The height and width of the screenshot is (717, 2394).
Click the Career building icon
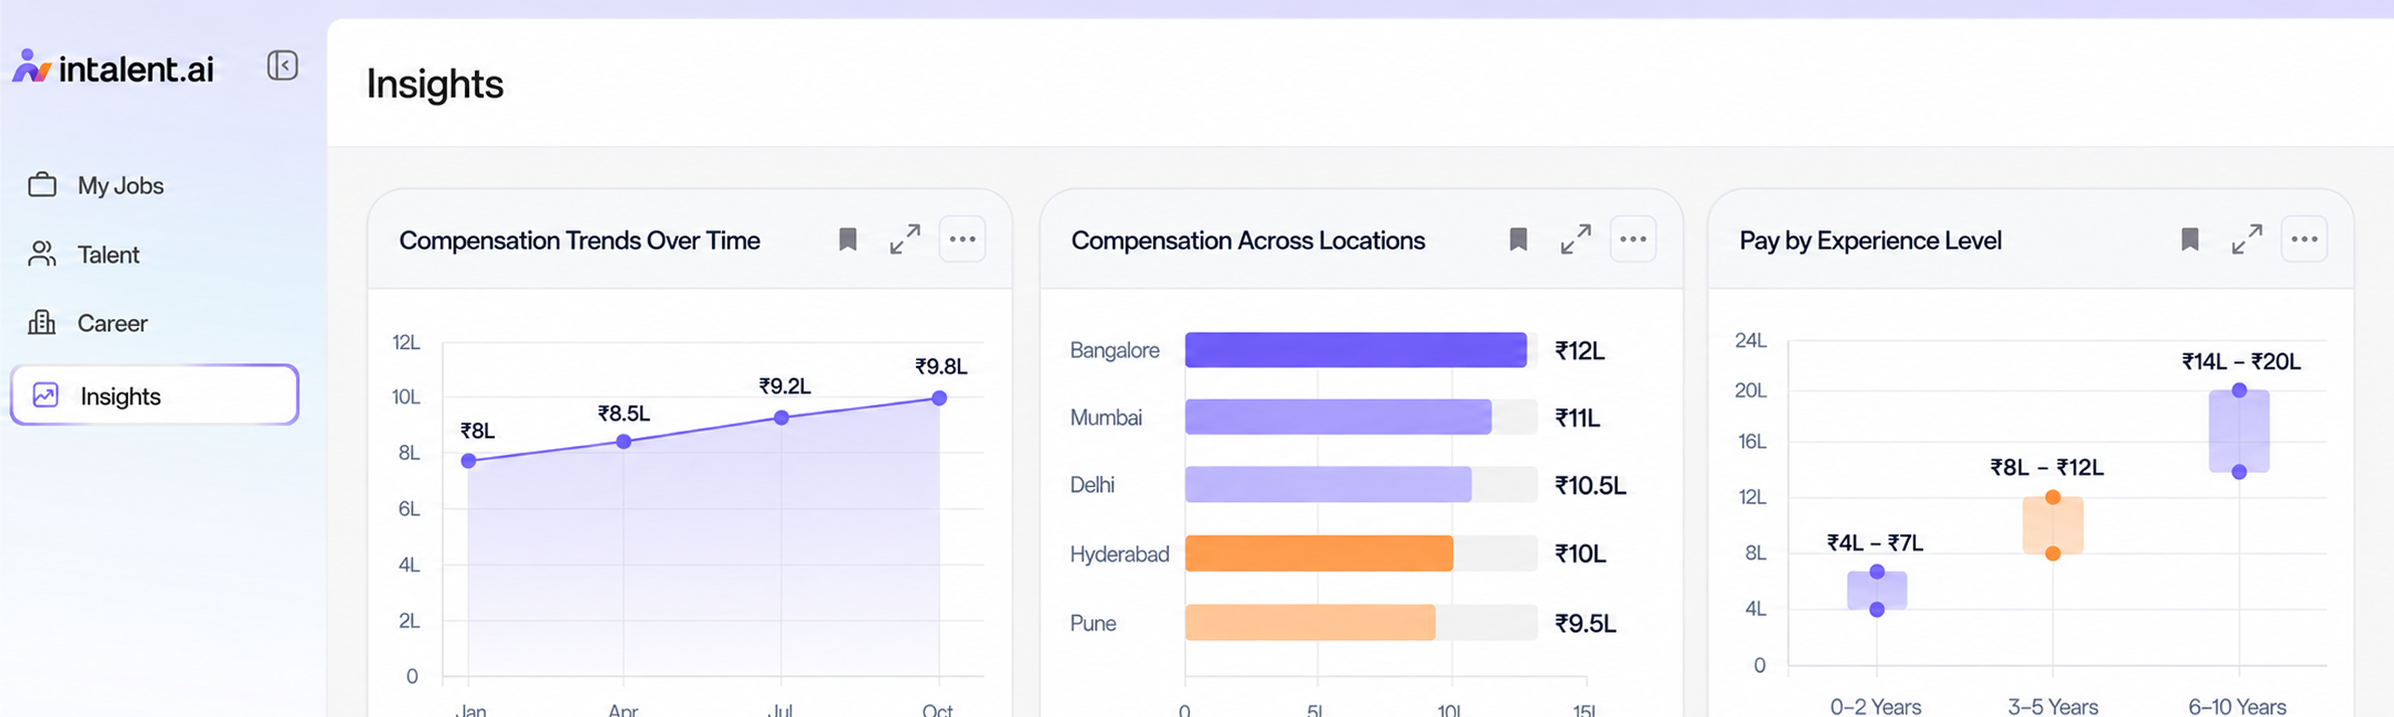[42, 323]
